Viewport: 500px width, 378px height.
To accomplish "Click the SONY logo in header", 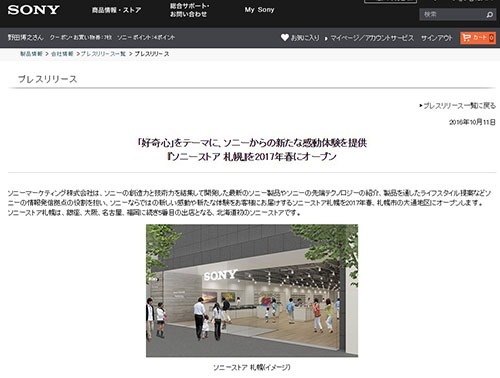I will pos(33,10).
